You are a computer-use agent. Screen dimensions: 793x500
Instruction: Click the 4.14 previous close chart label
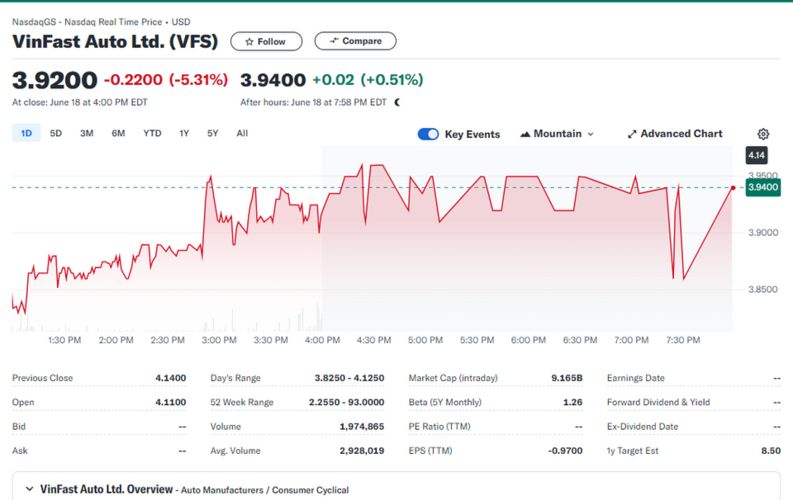[757, 155]
